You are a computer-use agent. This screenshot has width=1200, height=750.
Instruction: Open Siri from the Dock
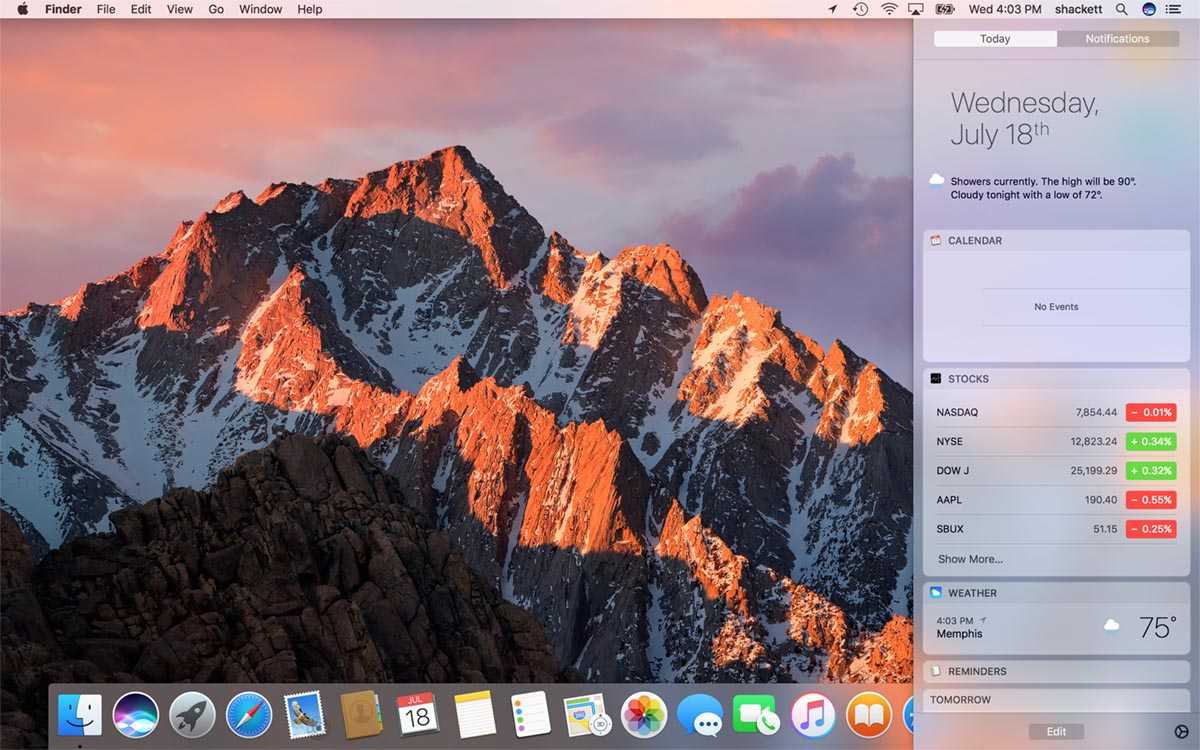tap(136, 715)
